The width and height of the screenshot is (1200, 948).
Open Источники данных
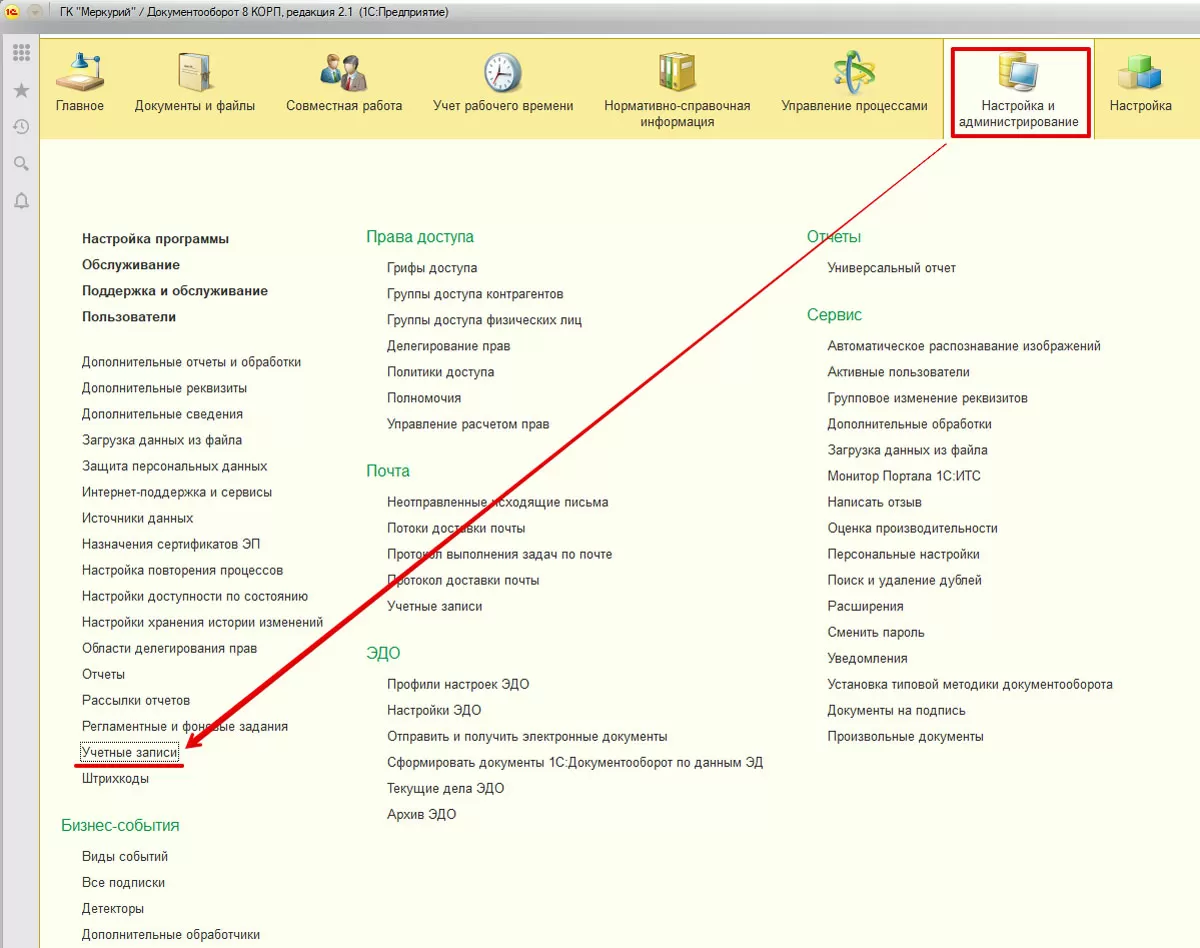coord(138,518)
